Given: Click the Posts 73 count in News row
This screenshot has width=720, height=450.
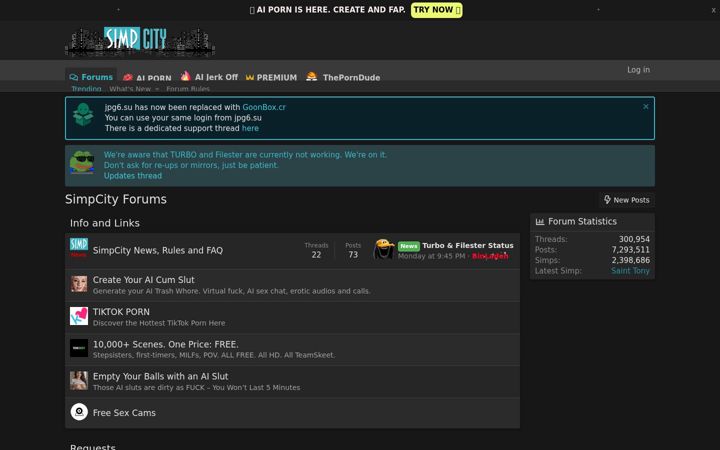Looking at the screenshot, I should click(x=353, y=255).
